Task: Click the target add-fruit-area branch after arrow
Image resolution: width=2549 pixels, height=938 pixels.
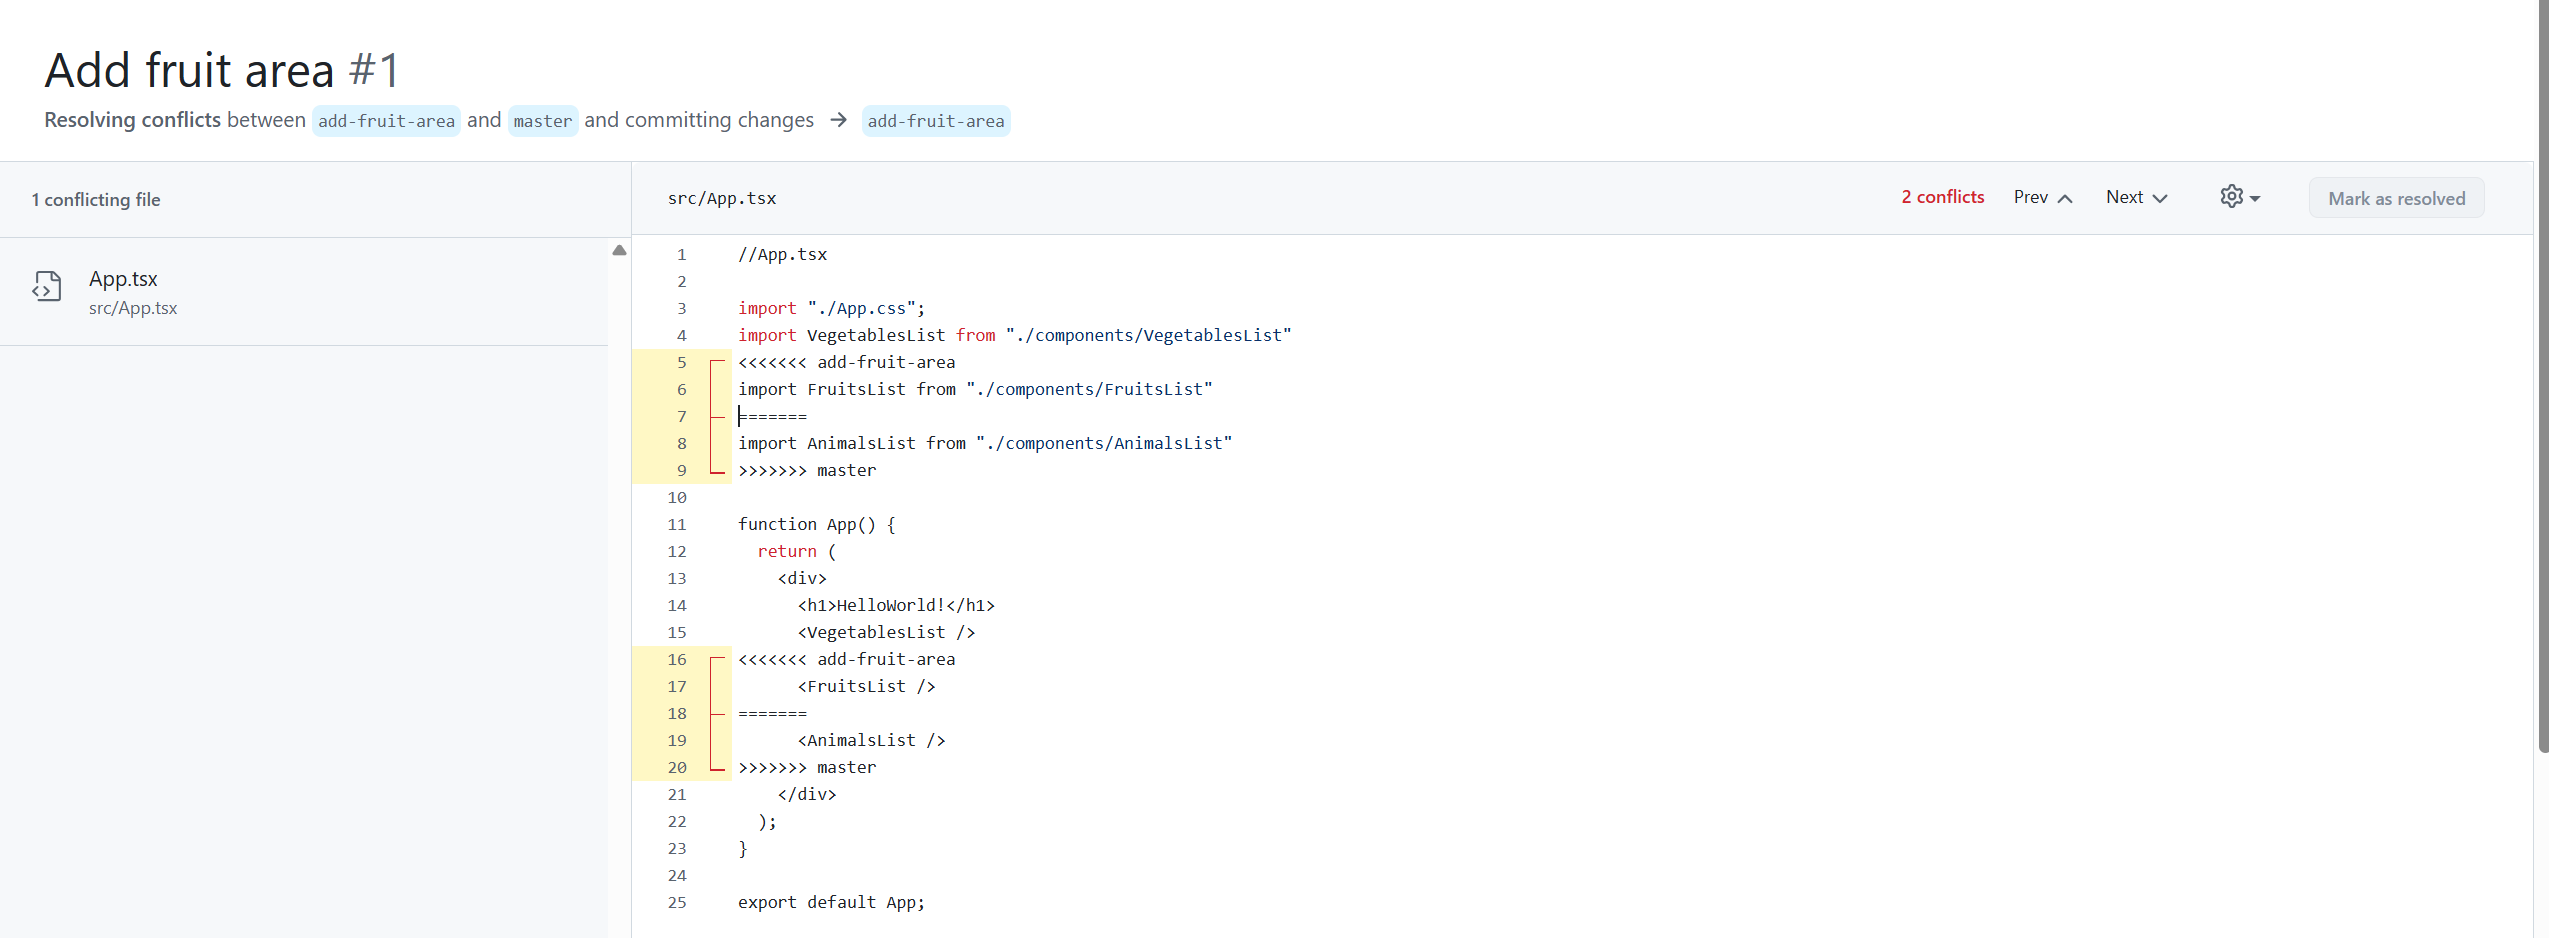Action: pyautogui.click(x=936, y=121)
